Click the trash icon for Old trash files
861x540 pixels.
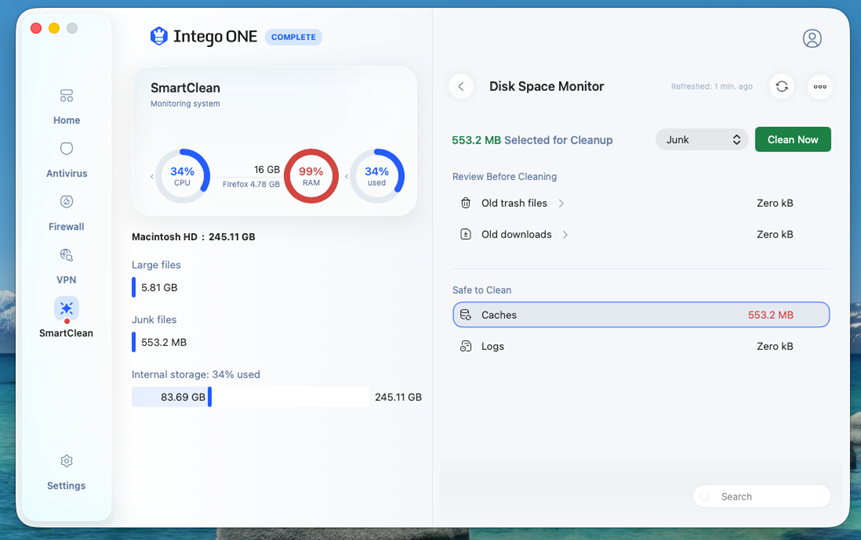pos(466,203)
